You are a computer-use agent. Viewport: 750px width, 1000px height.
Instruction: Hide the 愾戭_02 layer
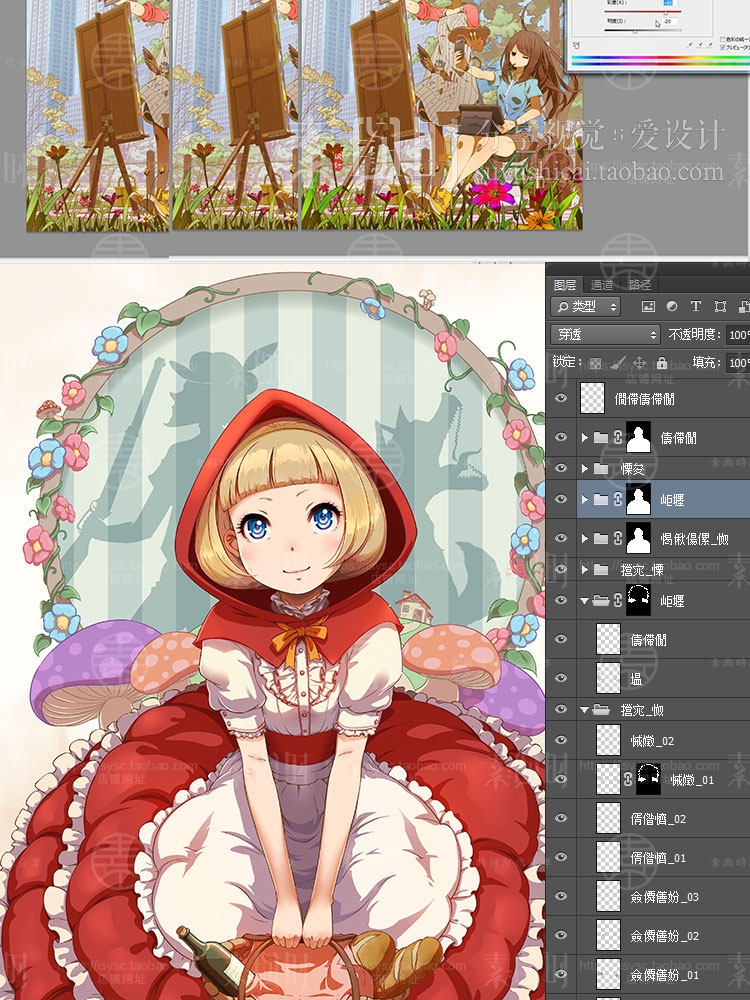pyautogui.click(x=561, y=740)
